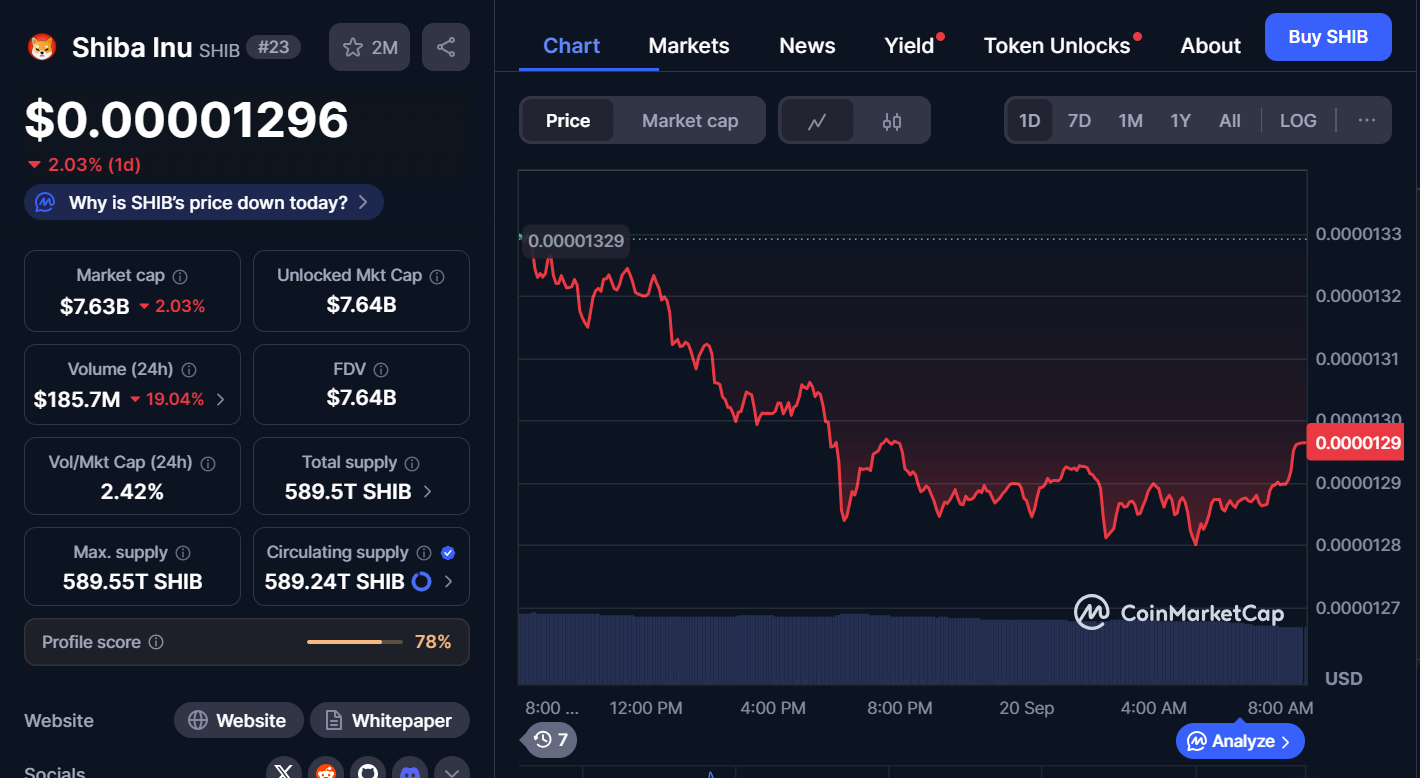The image size is (1420, 778).
Task: Set chart range to 1D
Action: coord(1029,121)
